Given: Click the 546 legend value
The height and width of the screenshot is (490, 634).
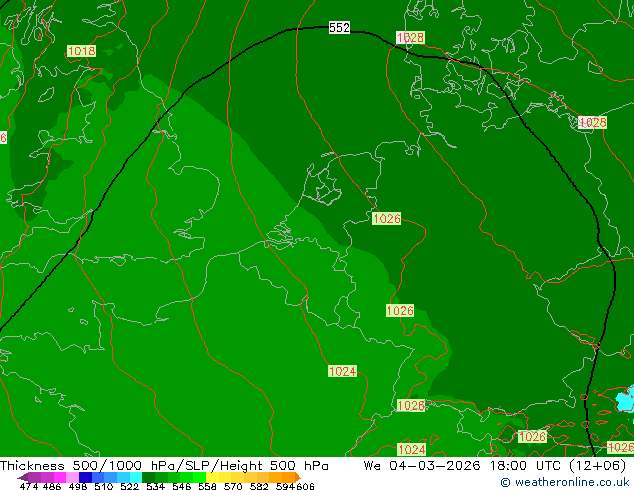Looking at the screenshot, I should pos(181,486).
